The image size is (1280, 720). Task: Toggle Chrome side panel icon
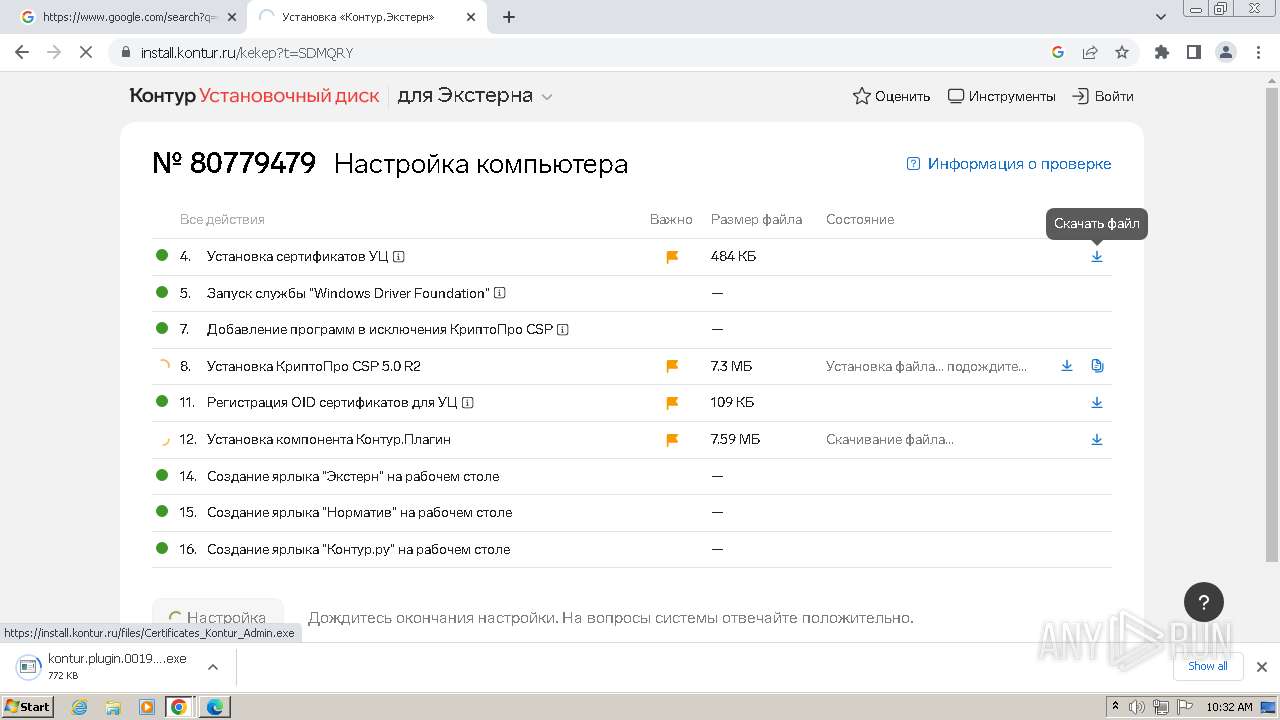[1194, 52]
